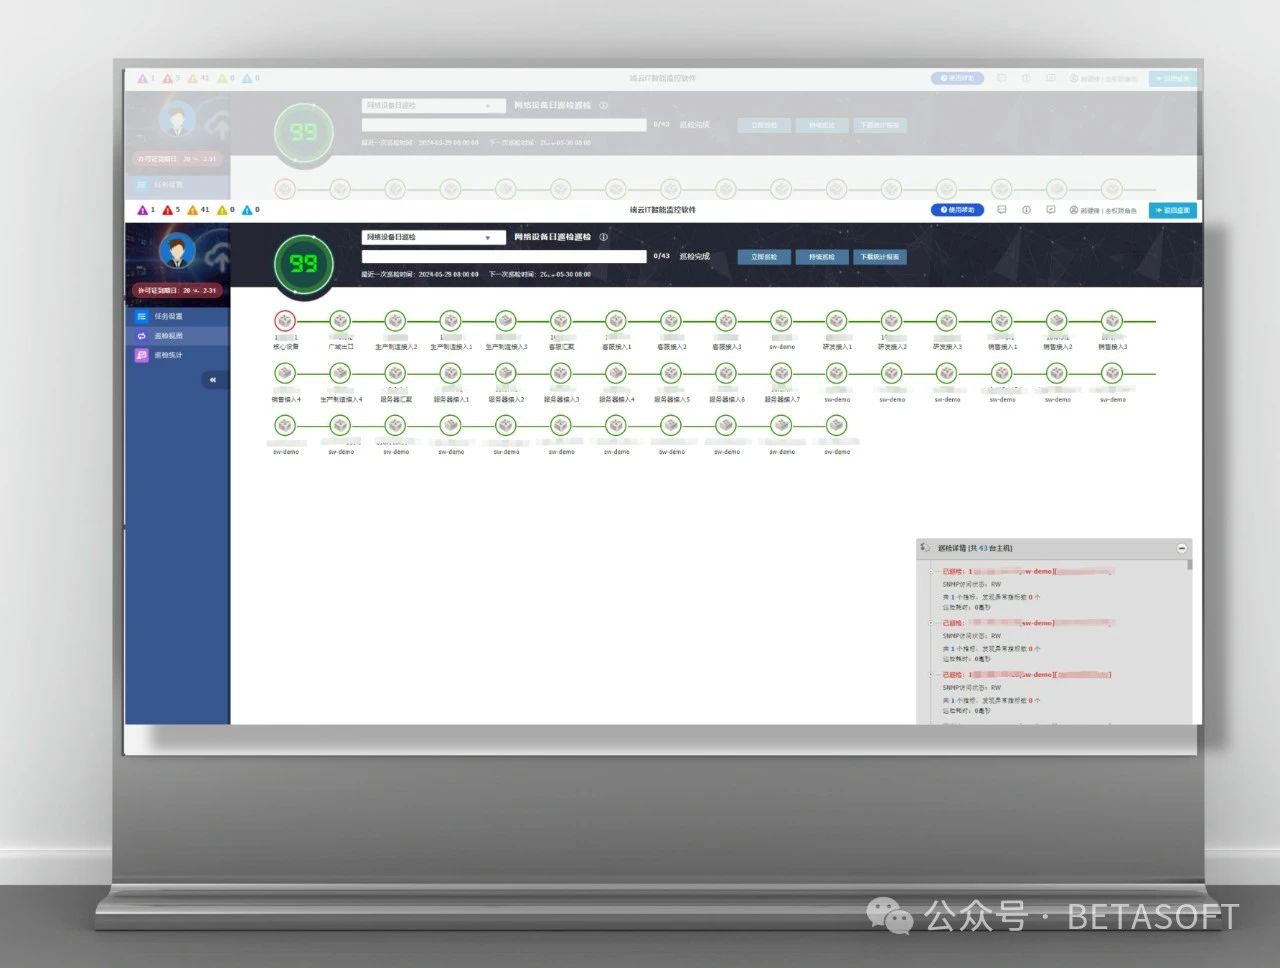Click the 立即巡检 button
The height and width of the screenshot is (968, 1280).
click(x=764, y=257)
